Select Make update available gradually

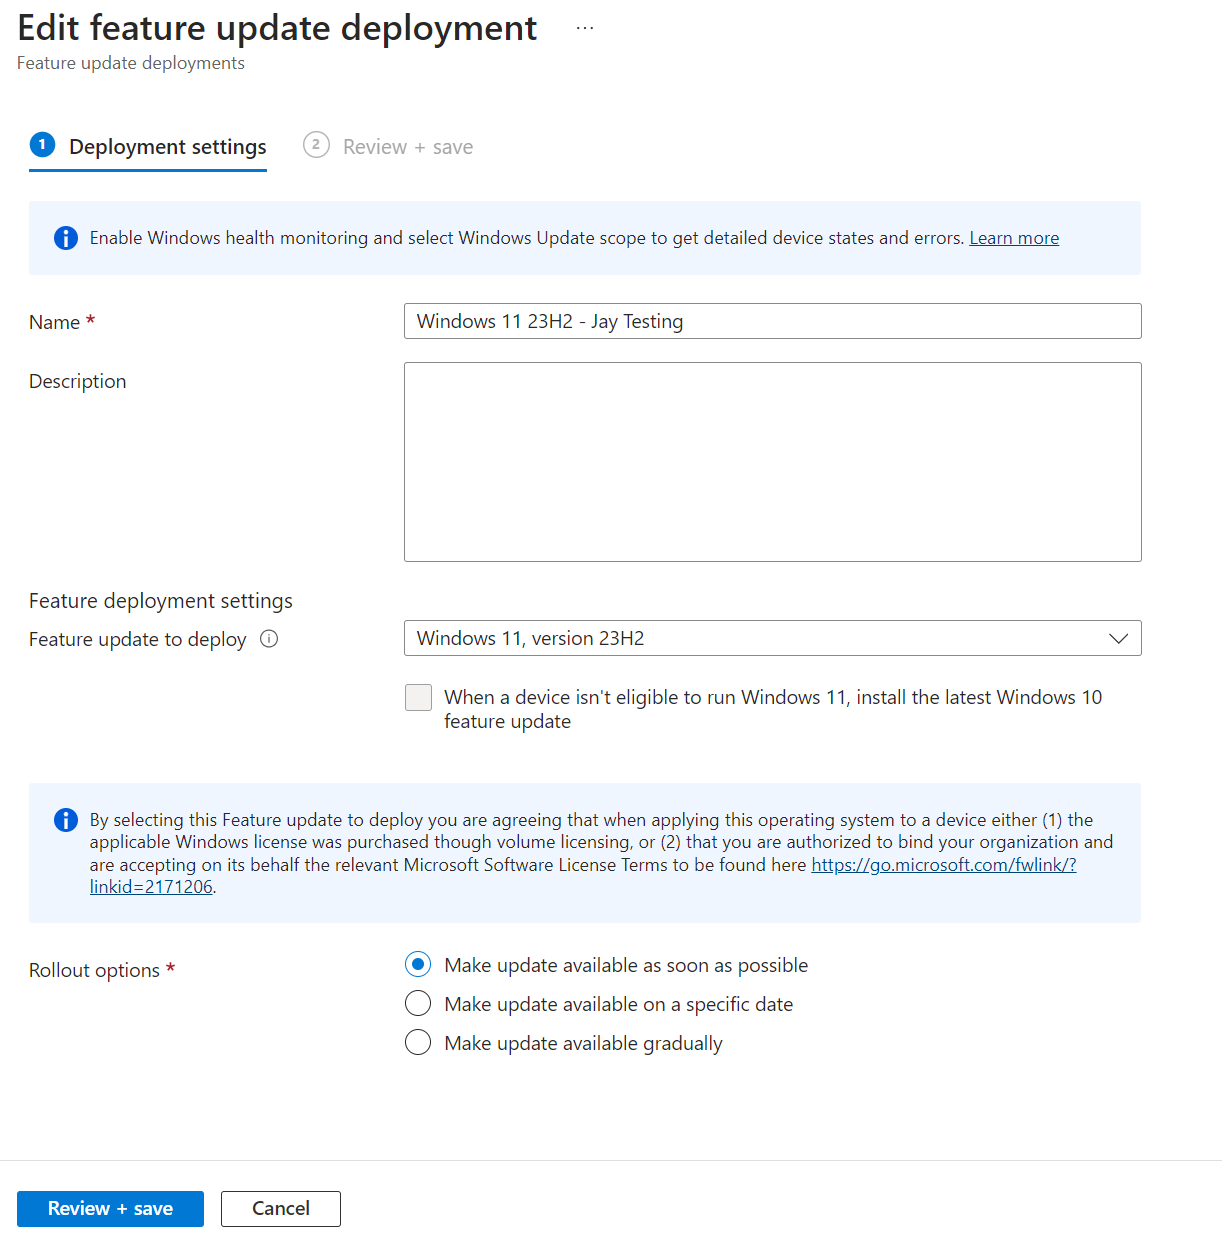(x=418, y=1042)
